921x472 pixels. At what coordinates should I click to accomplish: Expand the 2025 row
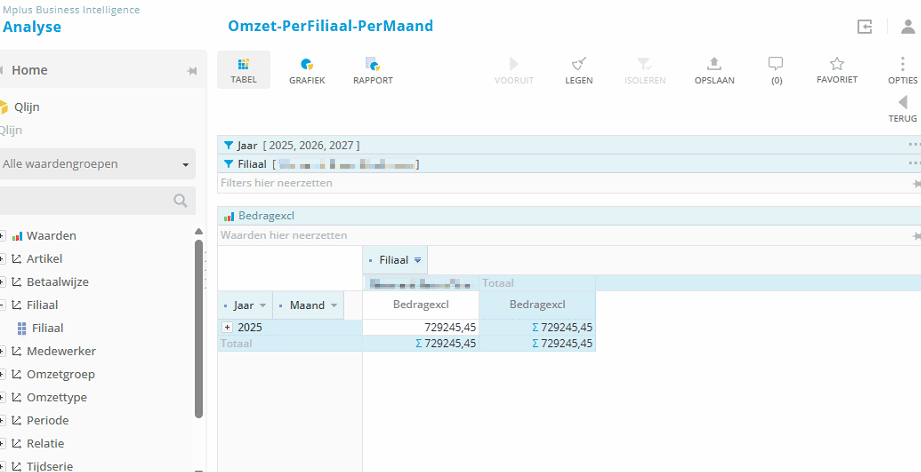[228, 328]
